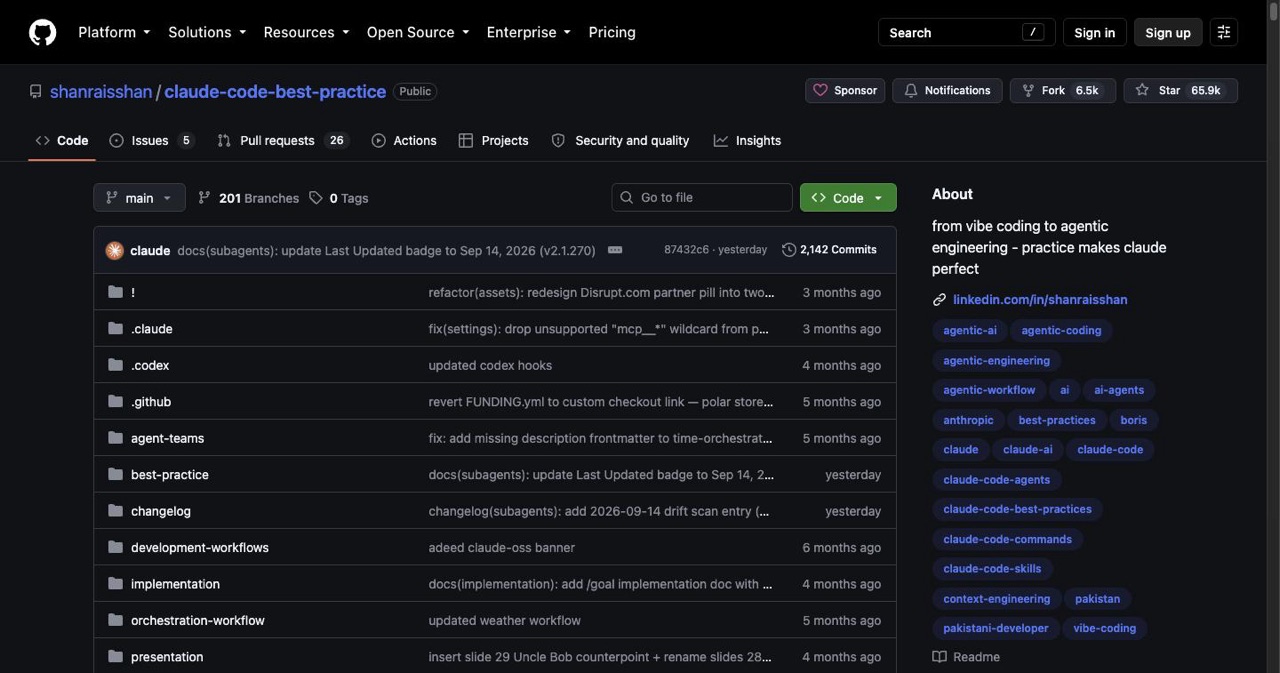
Task: Click the Sign in button
Action: click(1095, 32)
